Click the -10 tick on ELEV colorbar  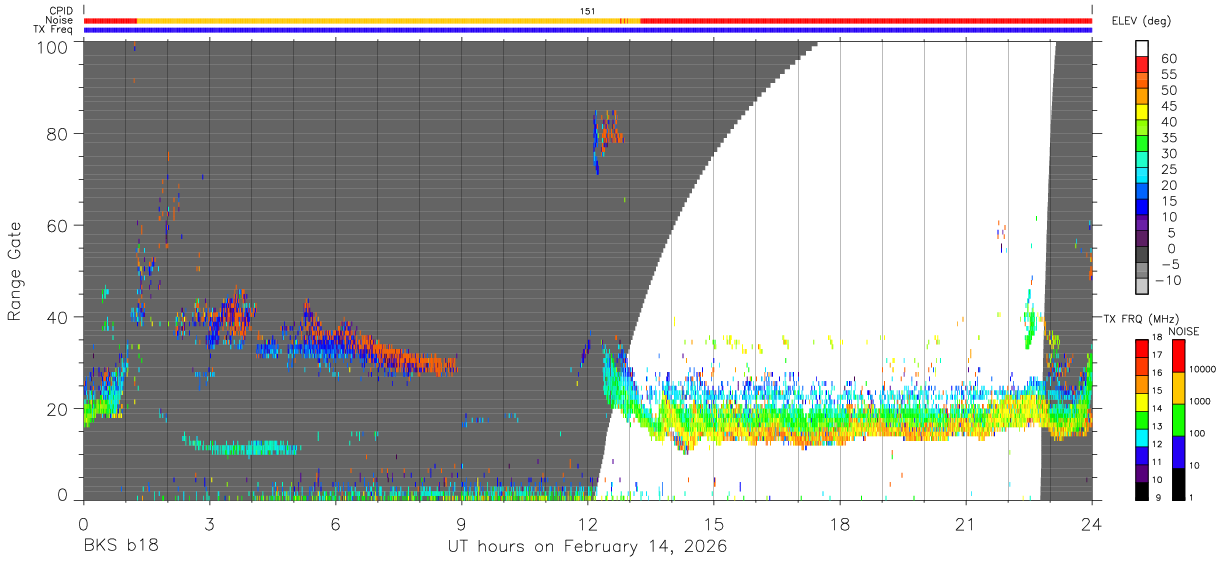tap(1166, 281)
